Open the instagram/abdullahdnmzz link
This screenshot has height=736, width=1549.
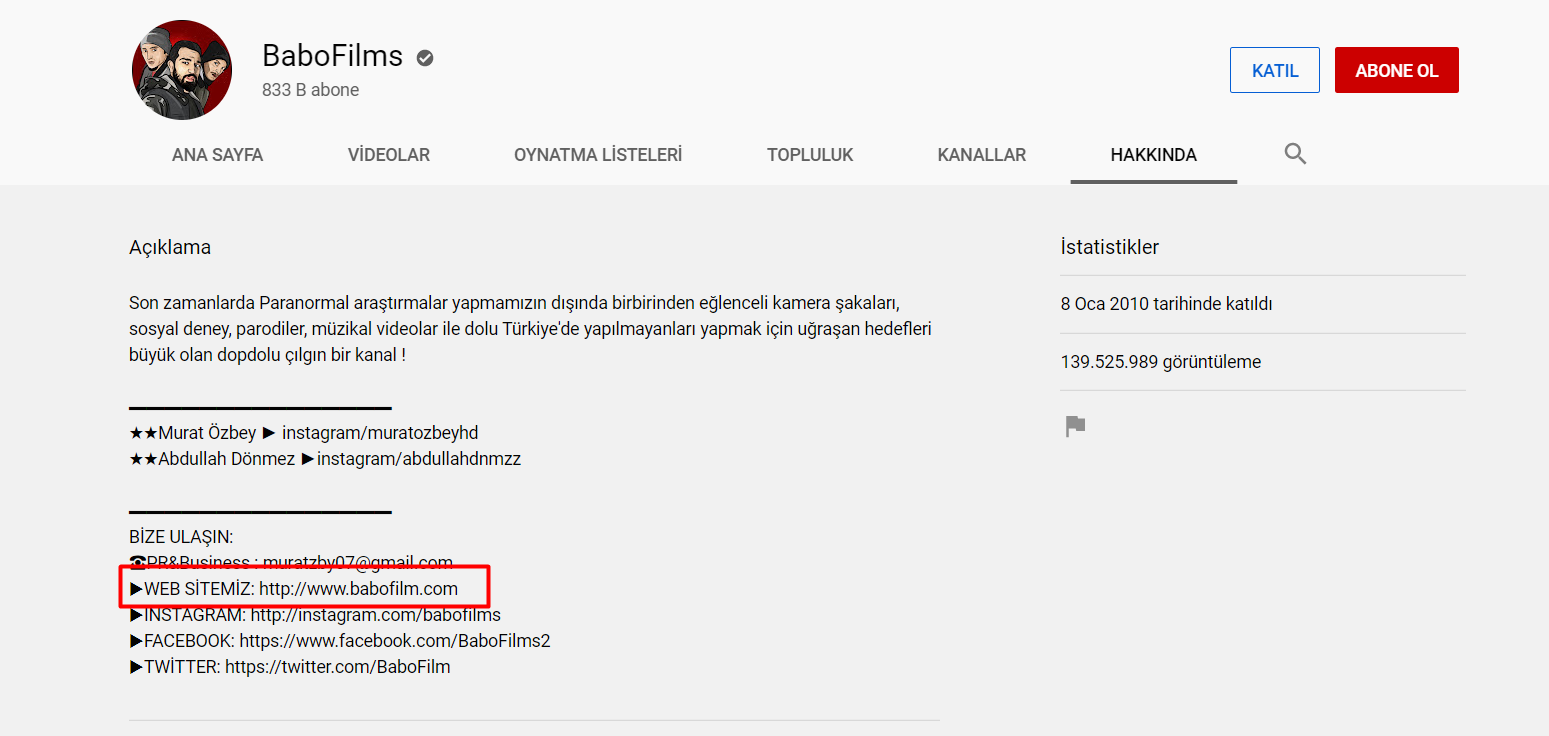tap(419, 459)
